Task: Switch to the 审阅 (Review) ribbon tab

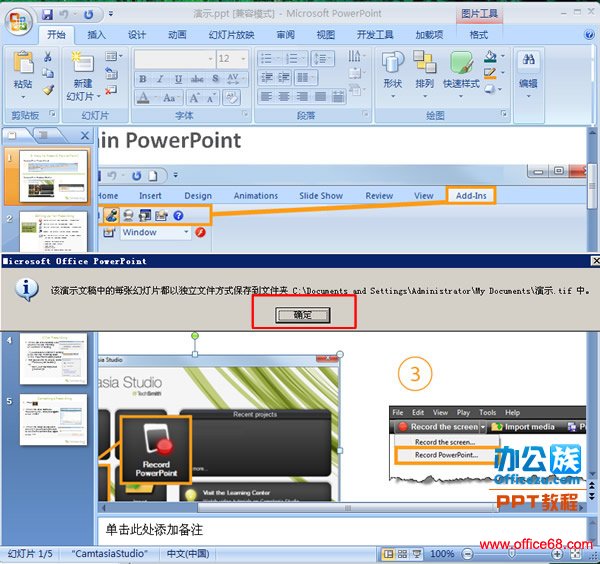Action: pyautogui.click(x=285, y=35)
